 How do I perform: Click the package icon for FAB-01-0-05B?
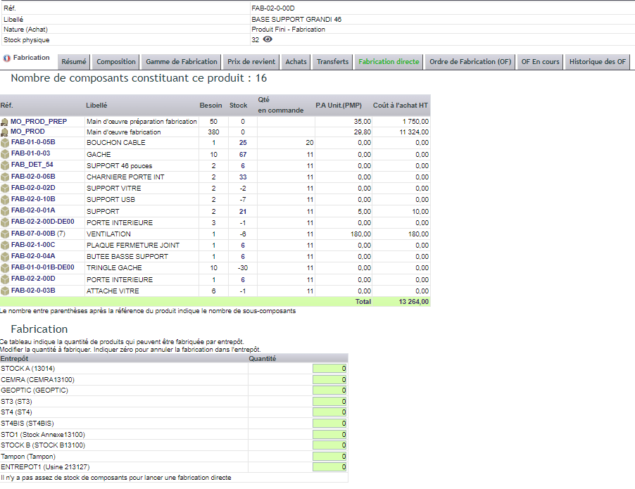click(x=4, y=143)
